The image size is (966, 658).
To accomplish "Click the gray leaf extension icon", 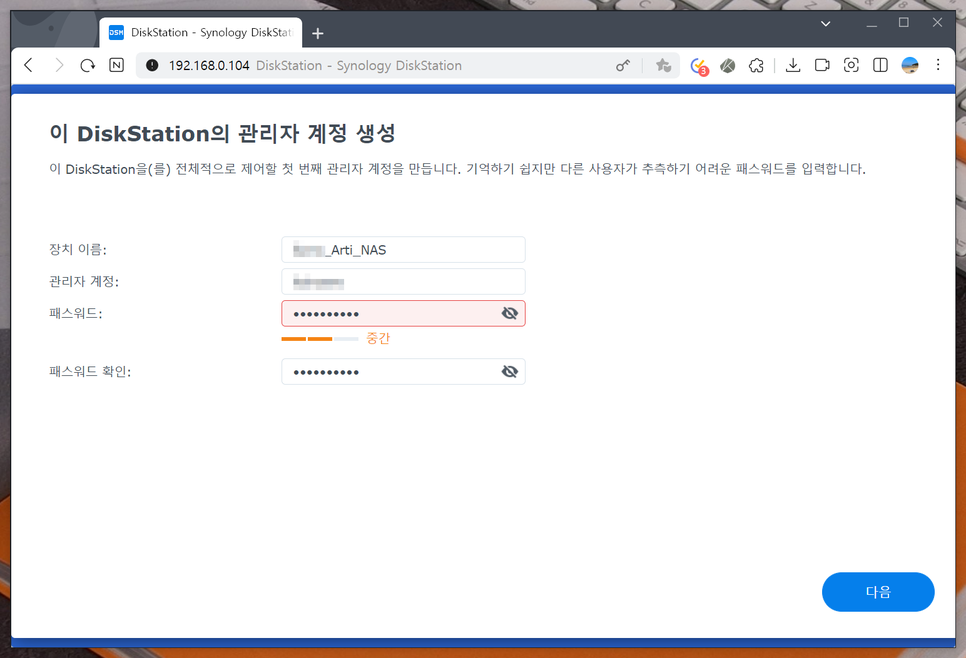I will [x=728, y=65].
